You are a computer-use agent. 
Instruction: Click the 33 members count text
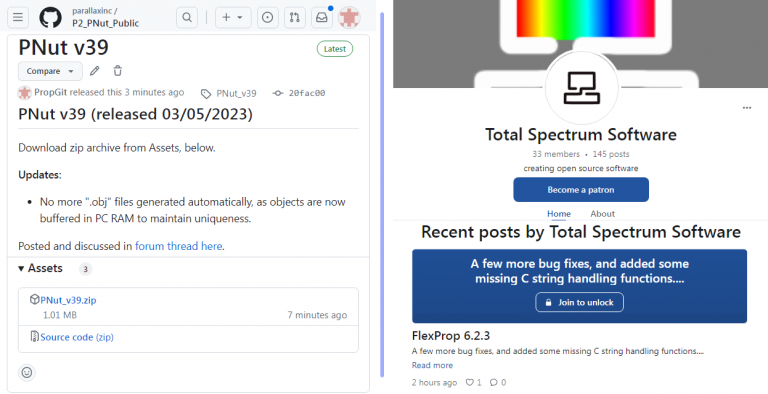point(556,154)
